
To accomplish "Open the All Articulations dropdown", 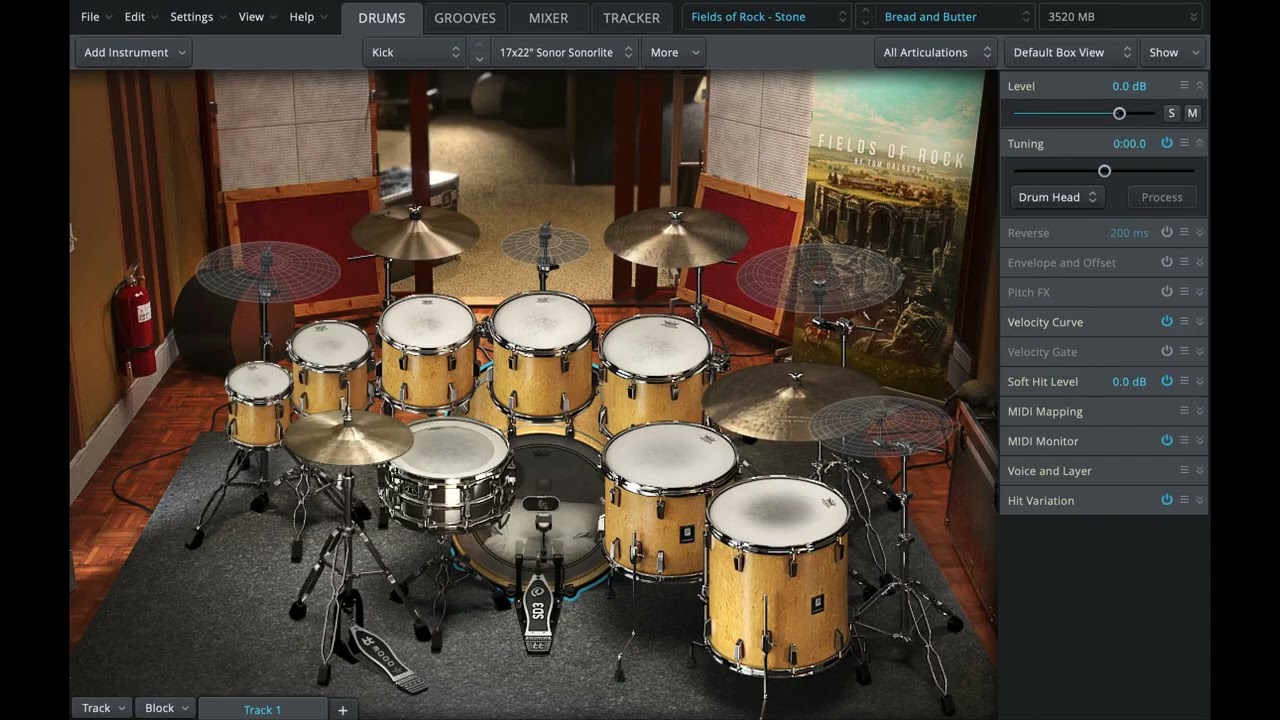I will pyautogui.click(x=936, y=52).
